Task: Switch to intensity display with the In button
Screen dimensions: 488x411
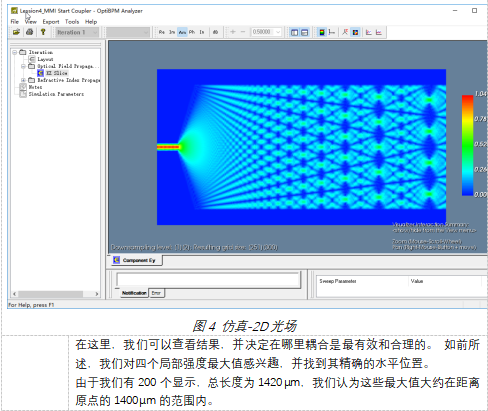Action: click(202, 32)
